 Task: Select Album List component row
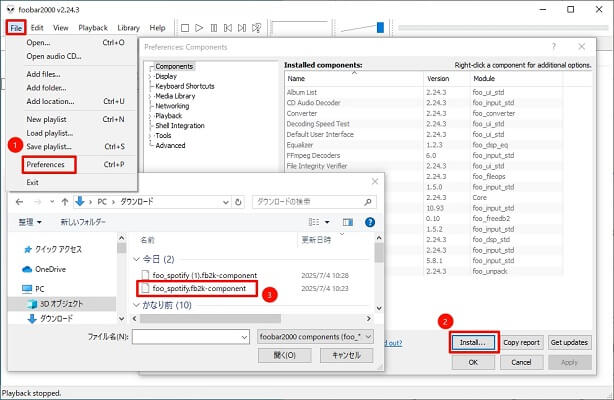[x=424, y=92]
